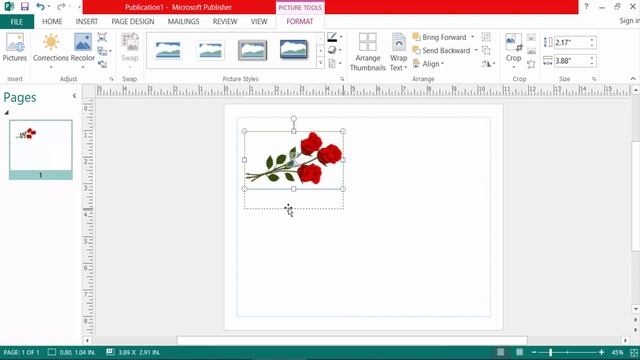The height and width of the screenshot is (360, 640).
Task: Open the Wrap Text options
Action: 398,52
